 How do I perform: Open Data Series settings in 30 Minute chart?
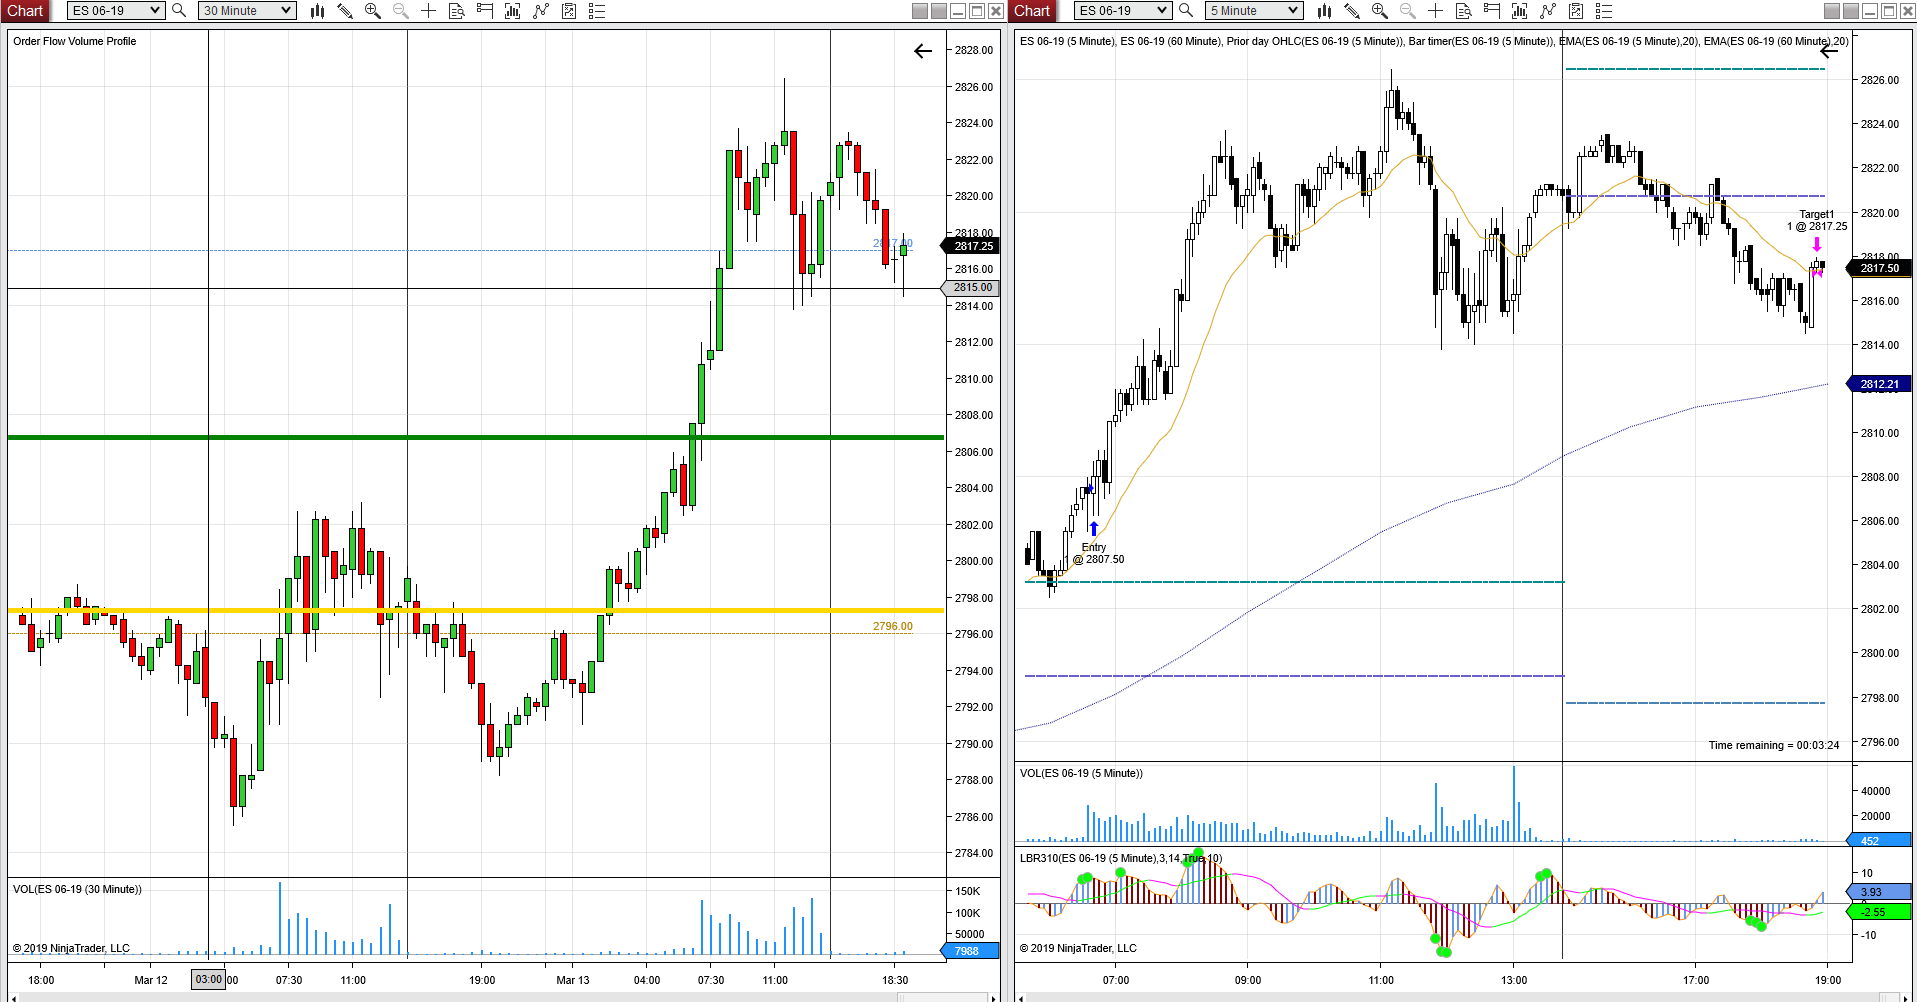click(513, 10)
